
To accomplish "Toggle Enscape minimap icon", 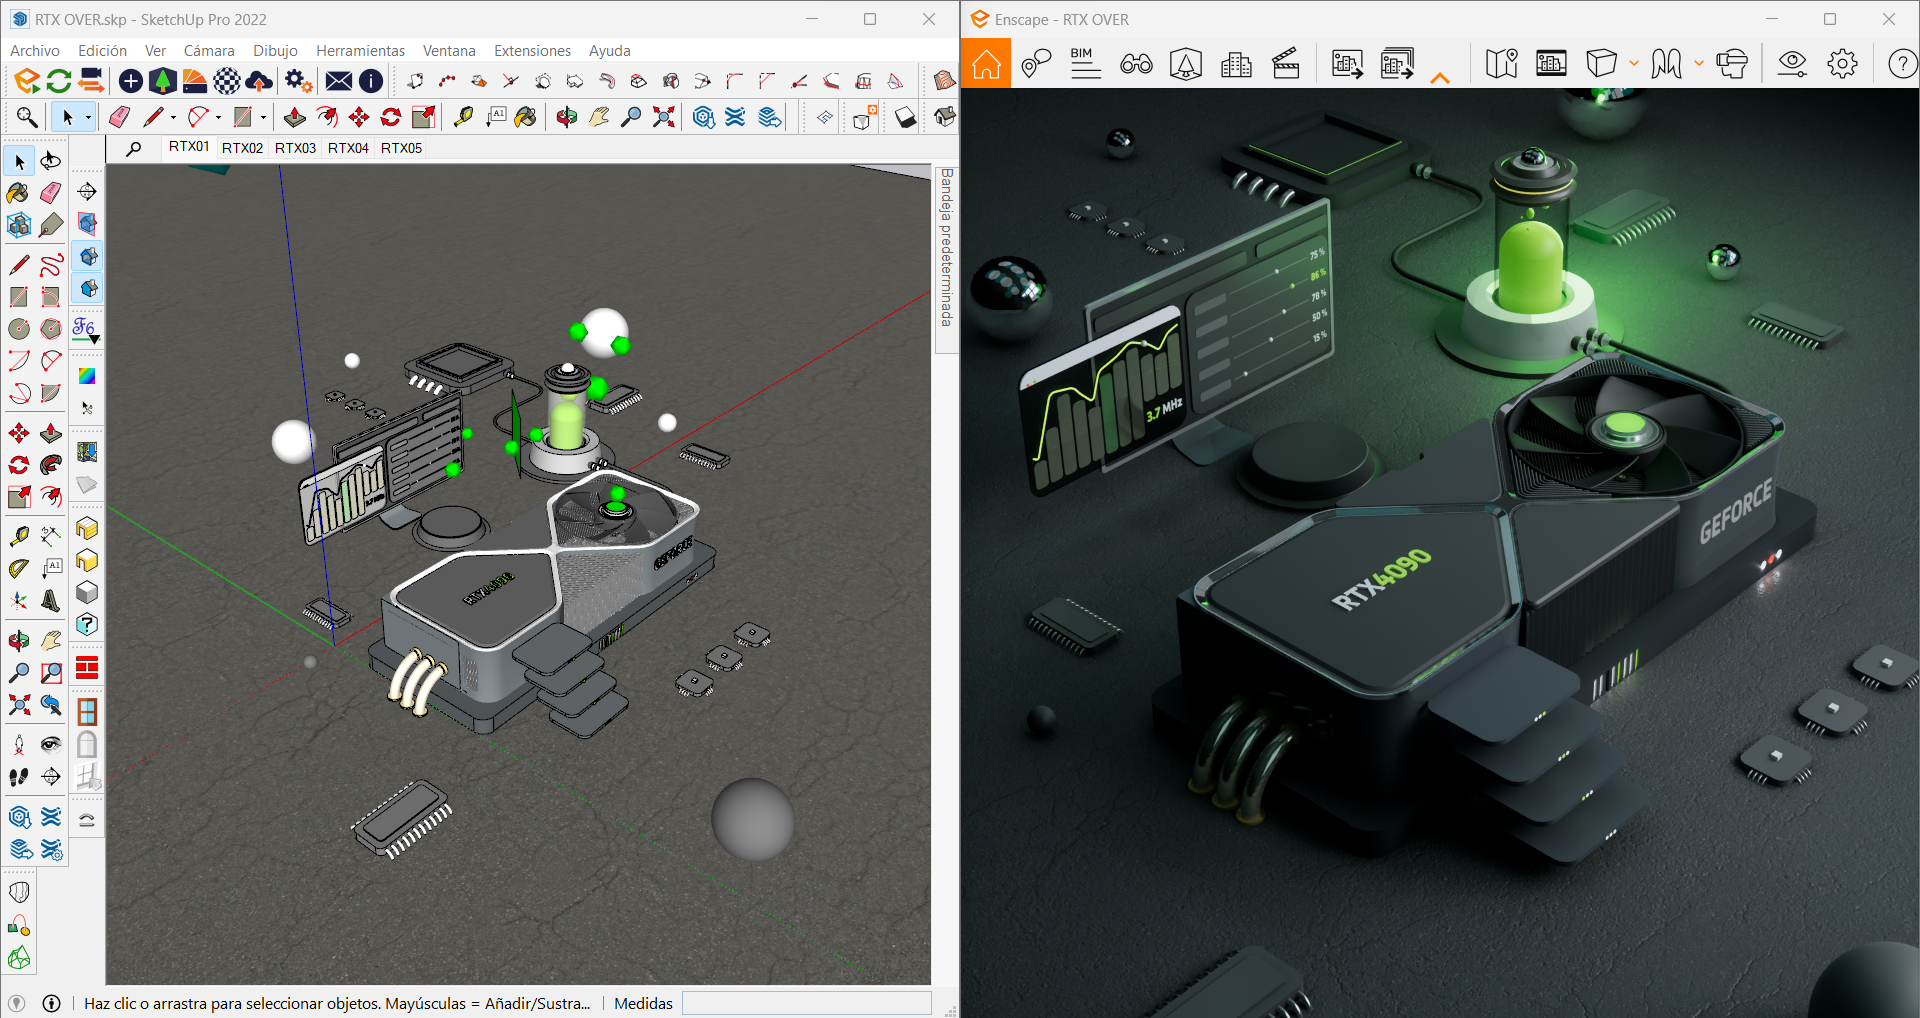I will 1501,64.
